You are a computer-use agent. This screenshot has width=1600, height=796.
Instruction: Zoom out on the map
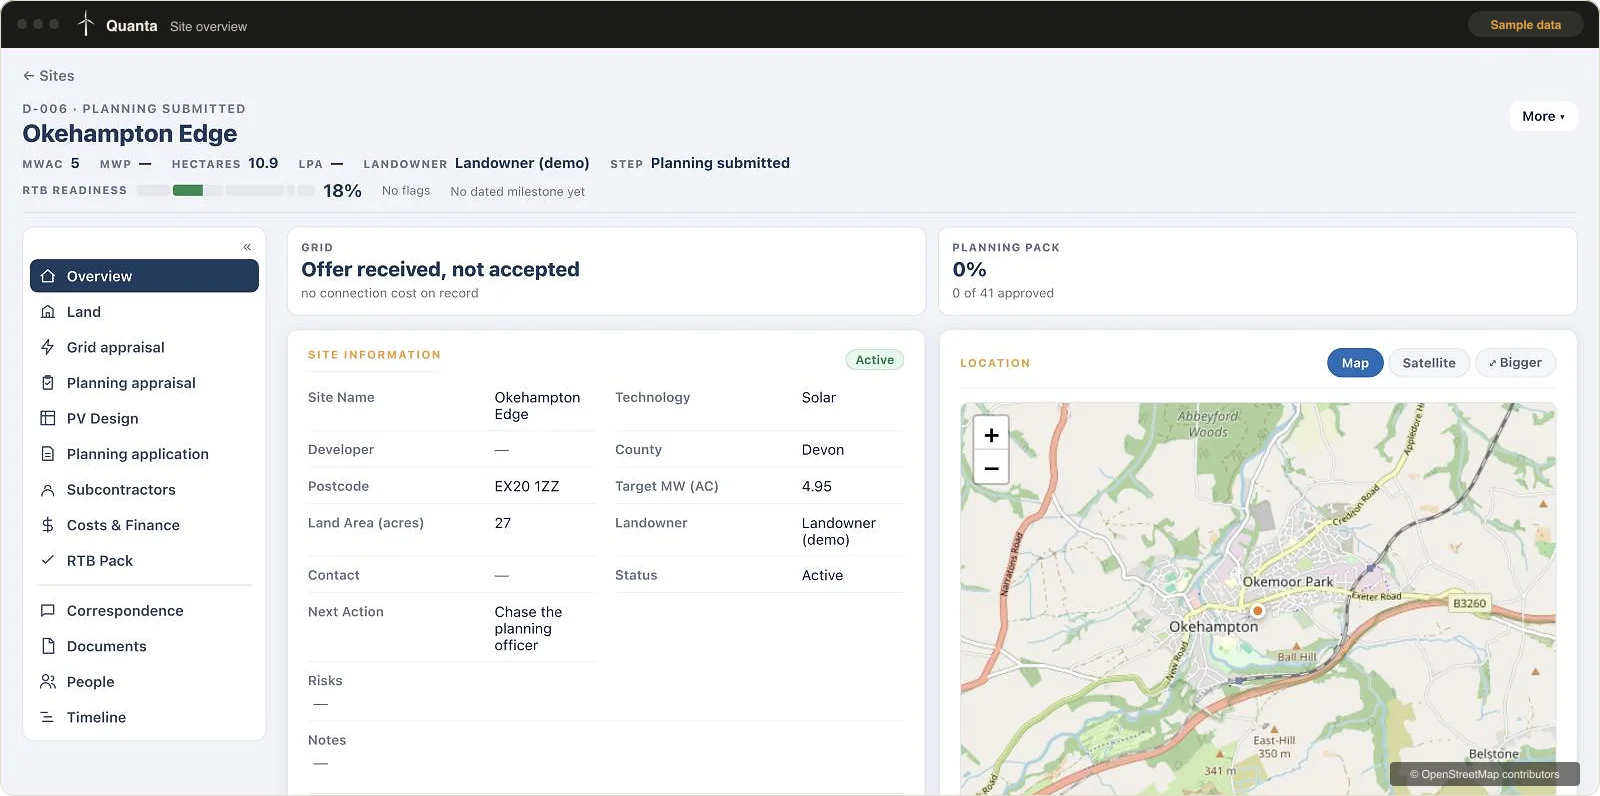[991, 468]
